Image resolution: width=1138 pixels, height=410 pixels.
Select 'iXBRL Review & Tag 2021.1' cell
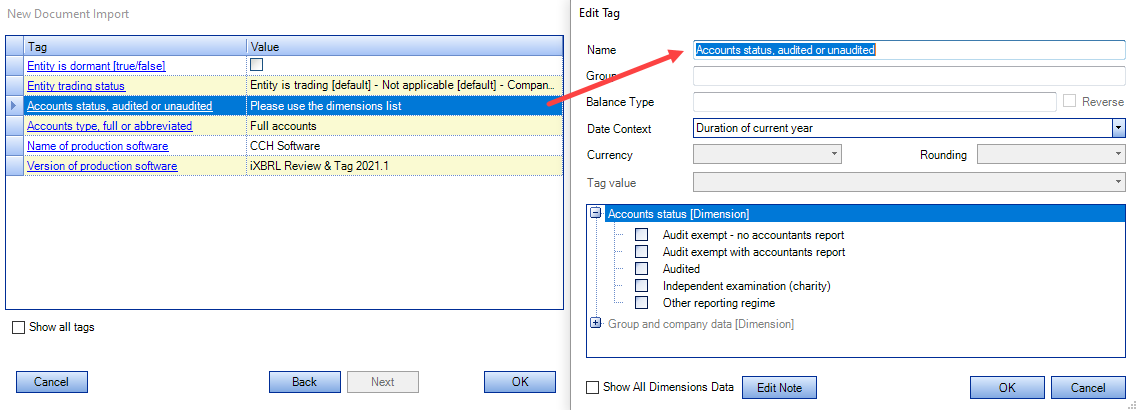[405, 166]
